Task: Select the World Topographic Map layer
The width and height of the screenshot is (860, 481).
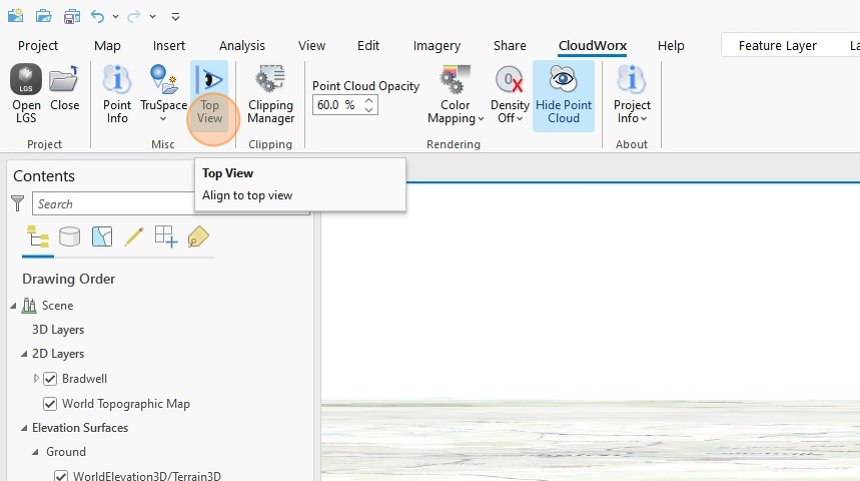Action: tap(126, 404)
